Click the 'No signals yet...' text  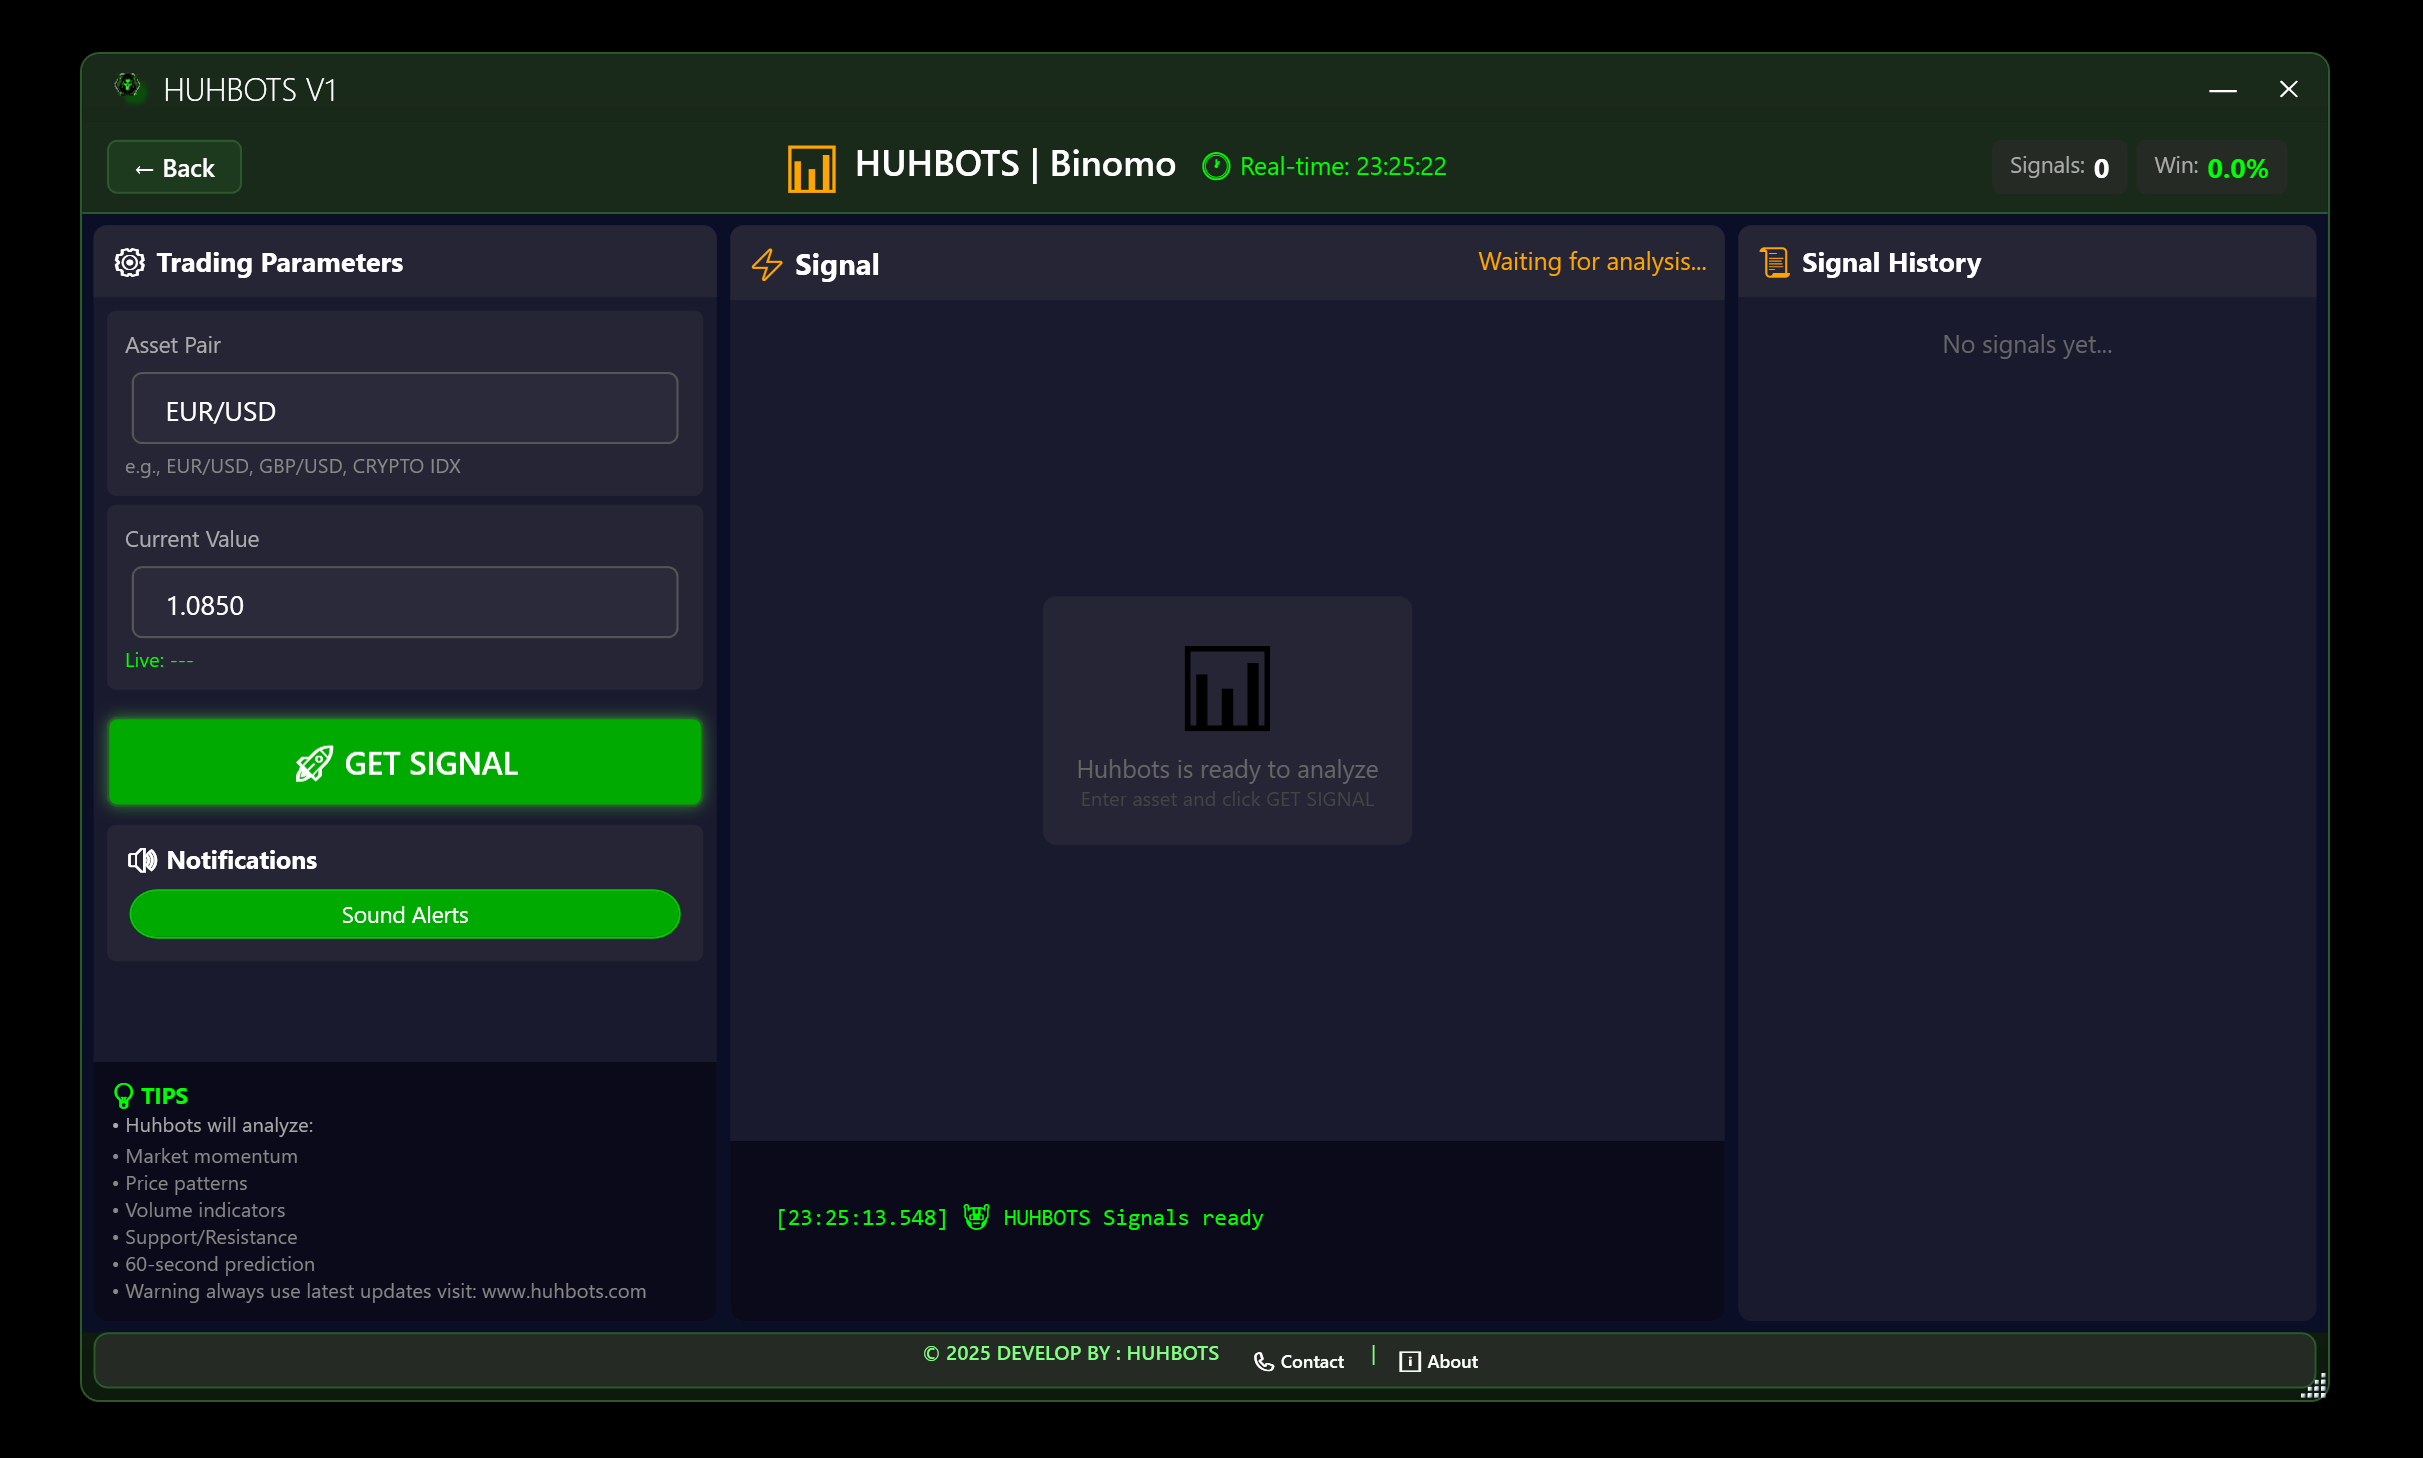coord(2027,345)
